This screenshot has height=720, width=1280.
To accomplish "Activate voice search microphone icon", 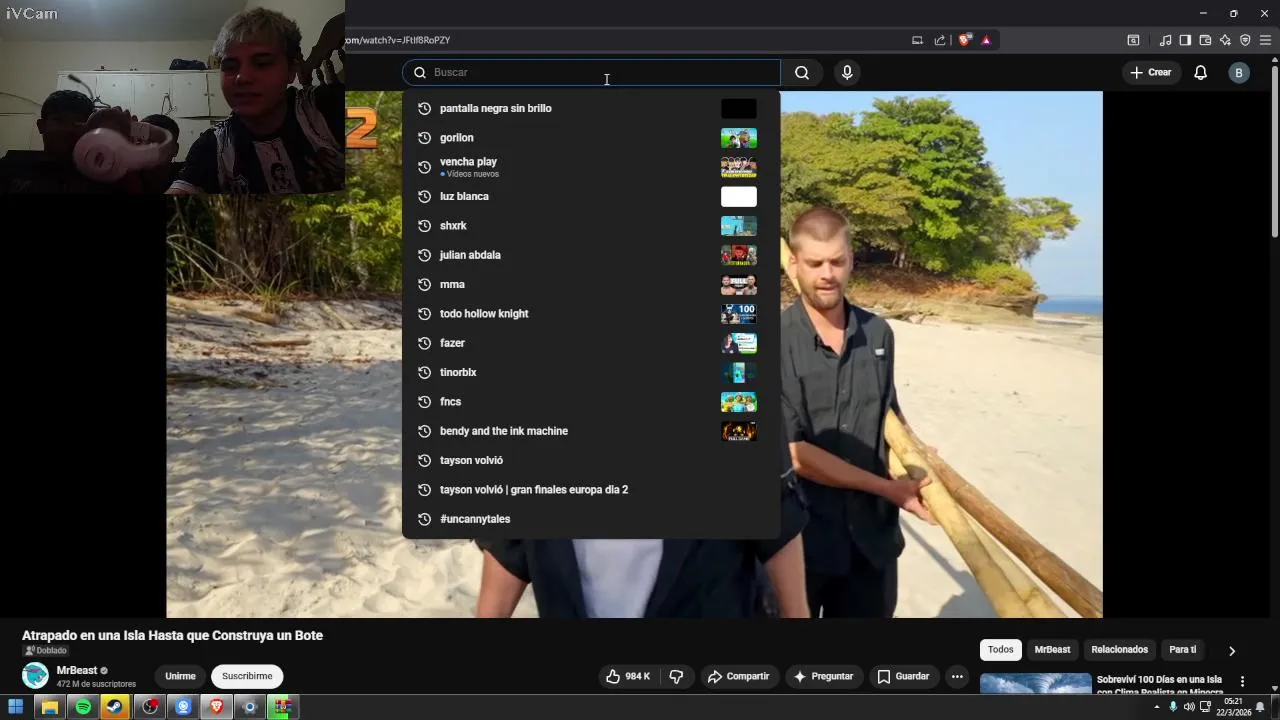I will coord(847,72).
